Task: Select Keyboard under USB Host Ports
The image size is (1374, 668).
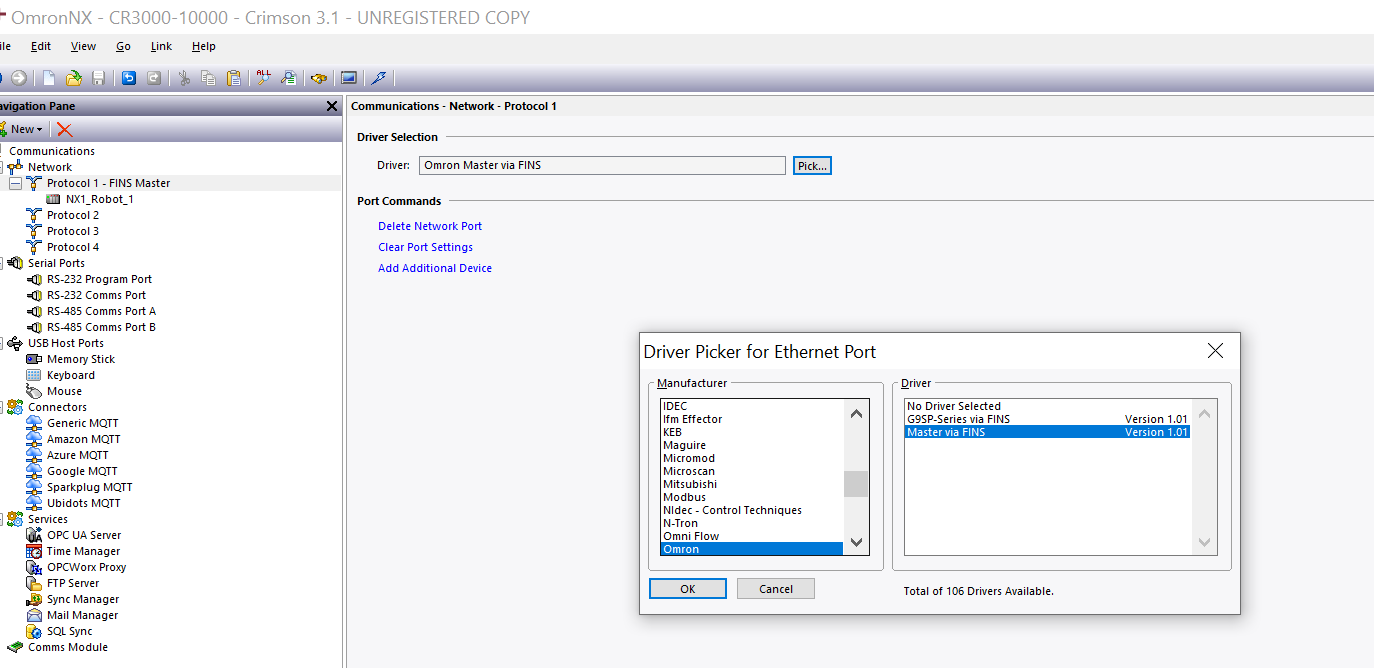Action: coord(71,375)
